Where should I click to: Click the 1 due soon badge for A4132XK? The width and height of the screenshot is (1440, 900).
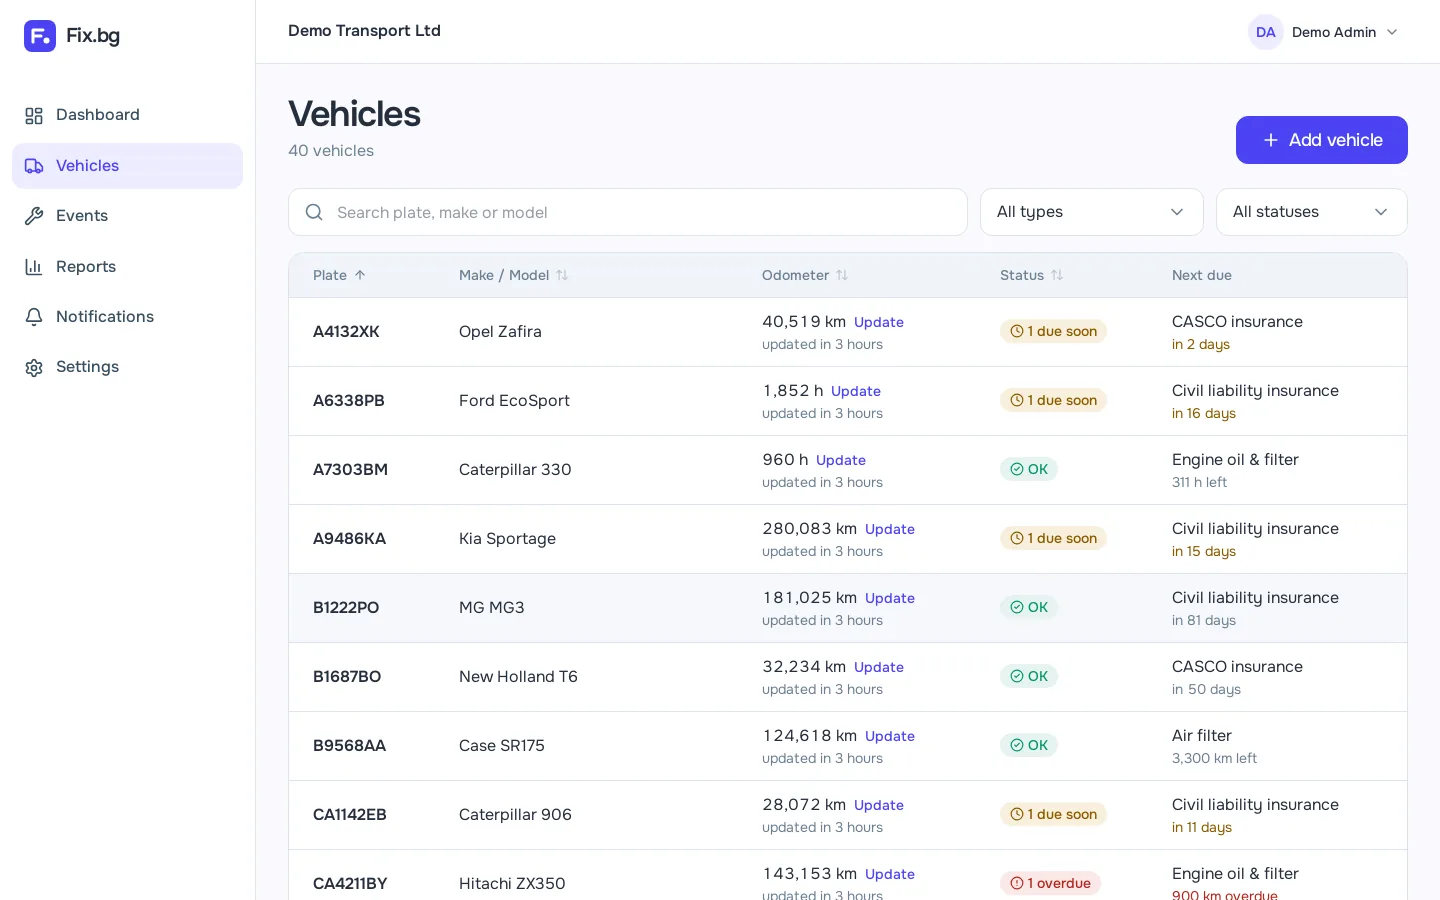click(x=1053, y=331)
